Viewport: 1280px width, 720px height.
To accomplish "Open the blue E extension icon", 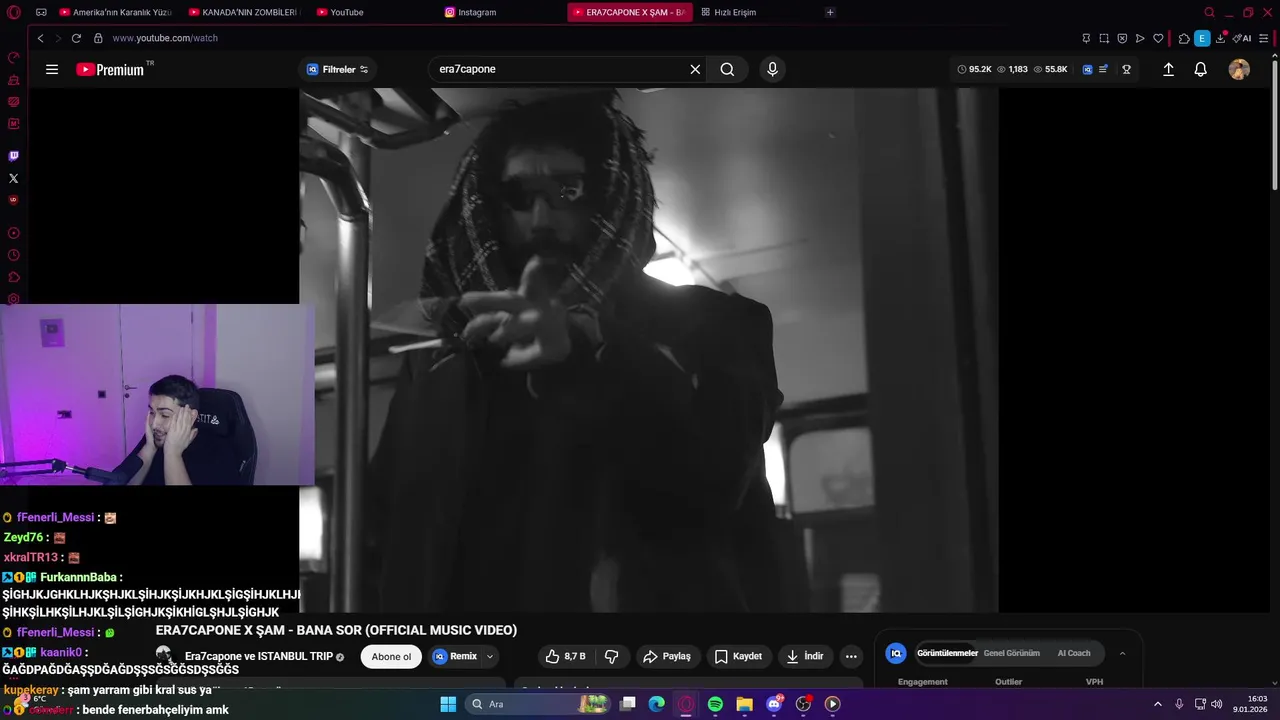I will tap(1202, 38).
